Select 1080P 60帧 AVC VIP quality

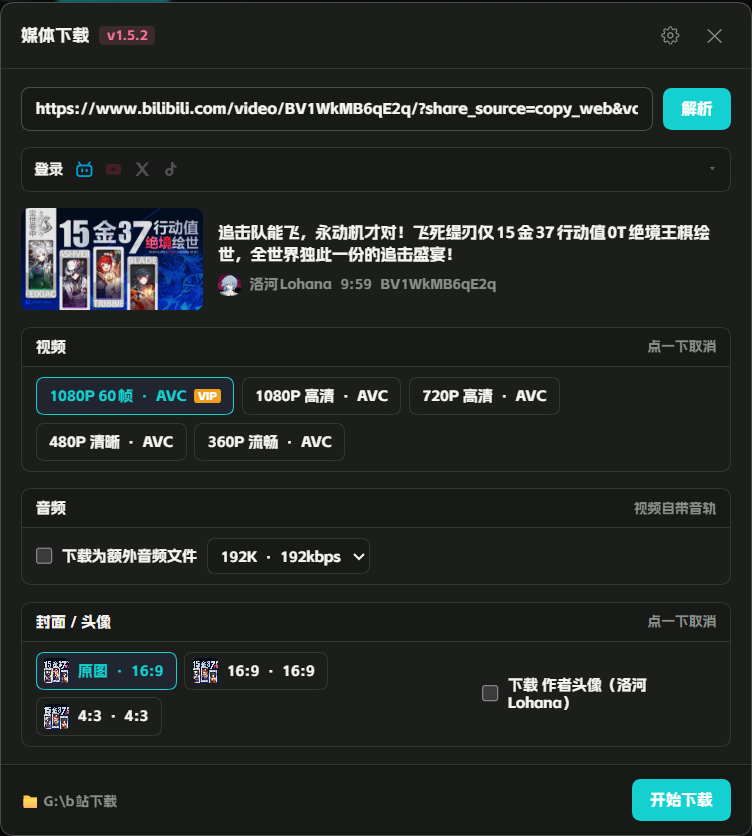[x=135, y=396]
